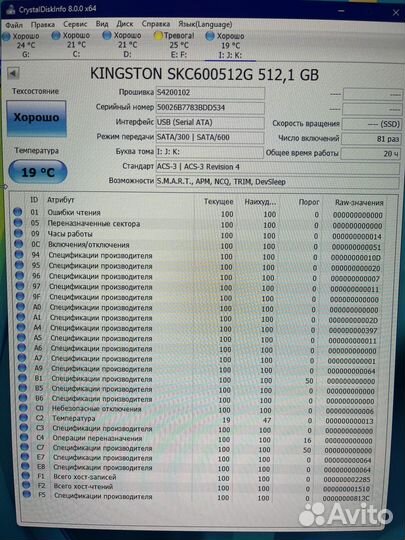
Task: Click the 19 °C temperature button
Action: click(x=38, y=172)
